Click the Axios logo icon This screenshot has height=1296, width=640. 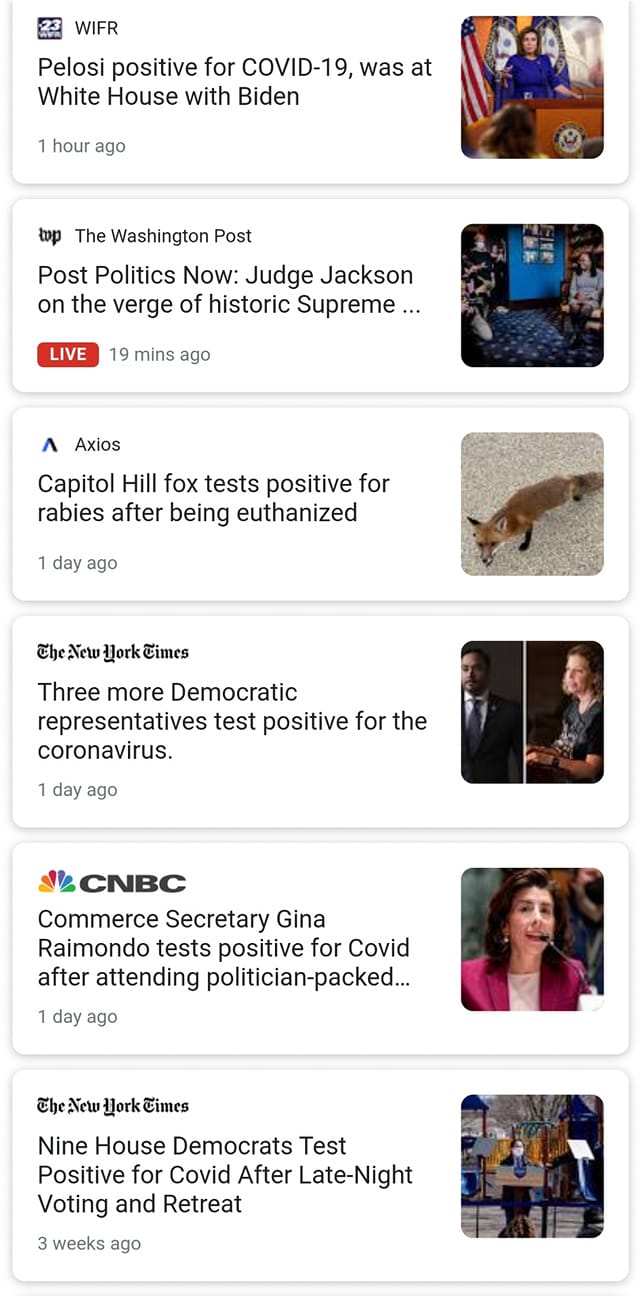tap(50, 445)
